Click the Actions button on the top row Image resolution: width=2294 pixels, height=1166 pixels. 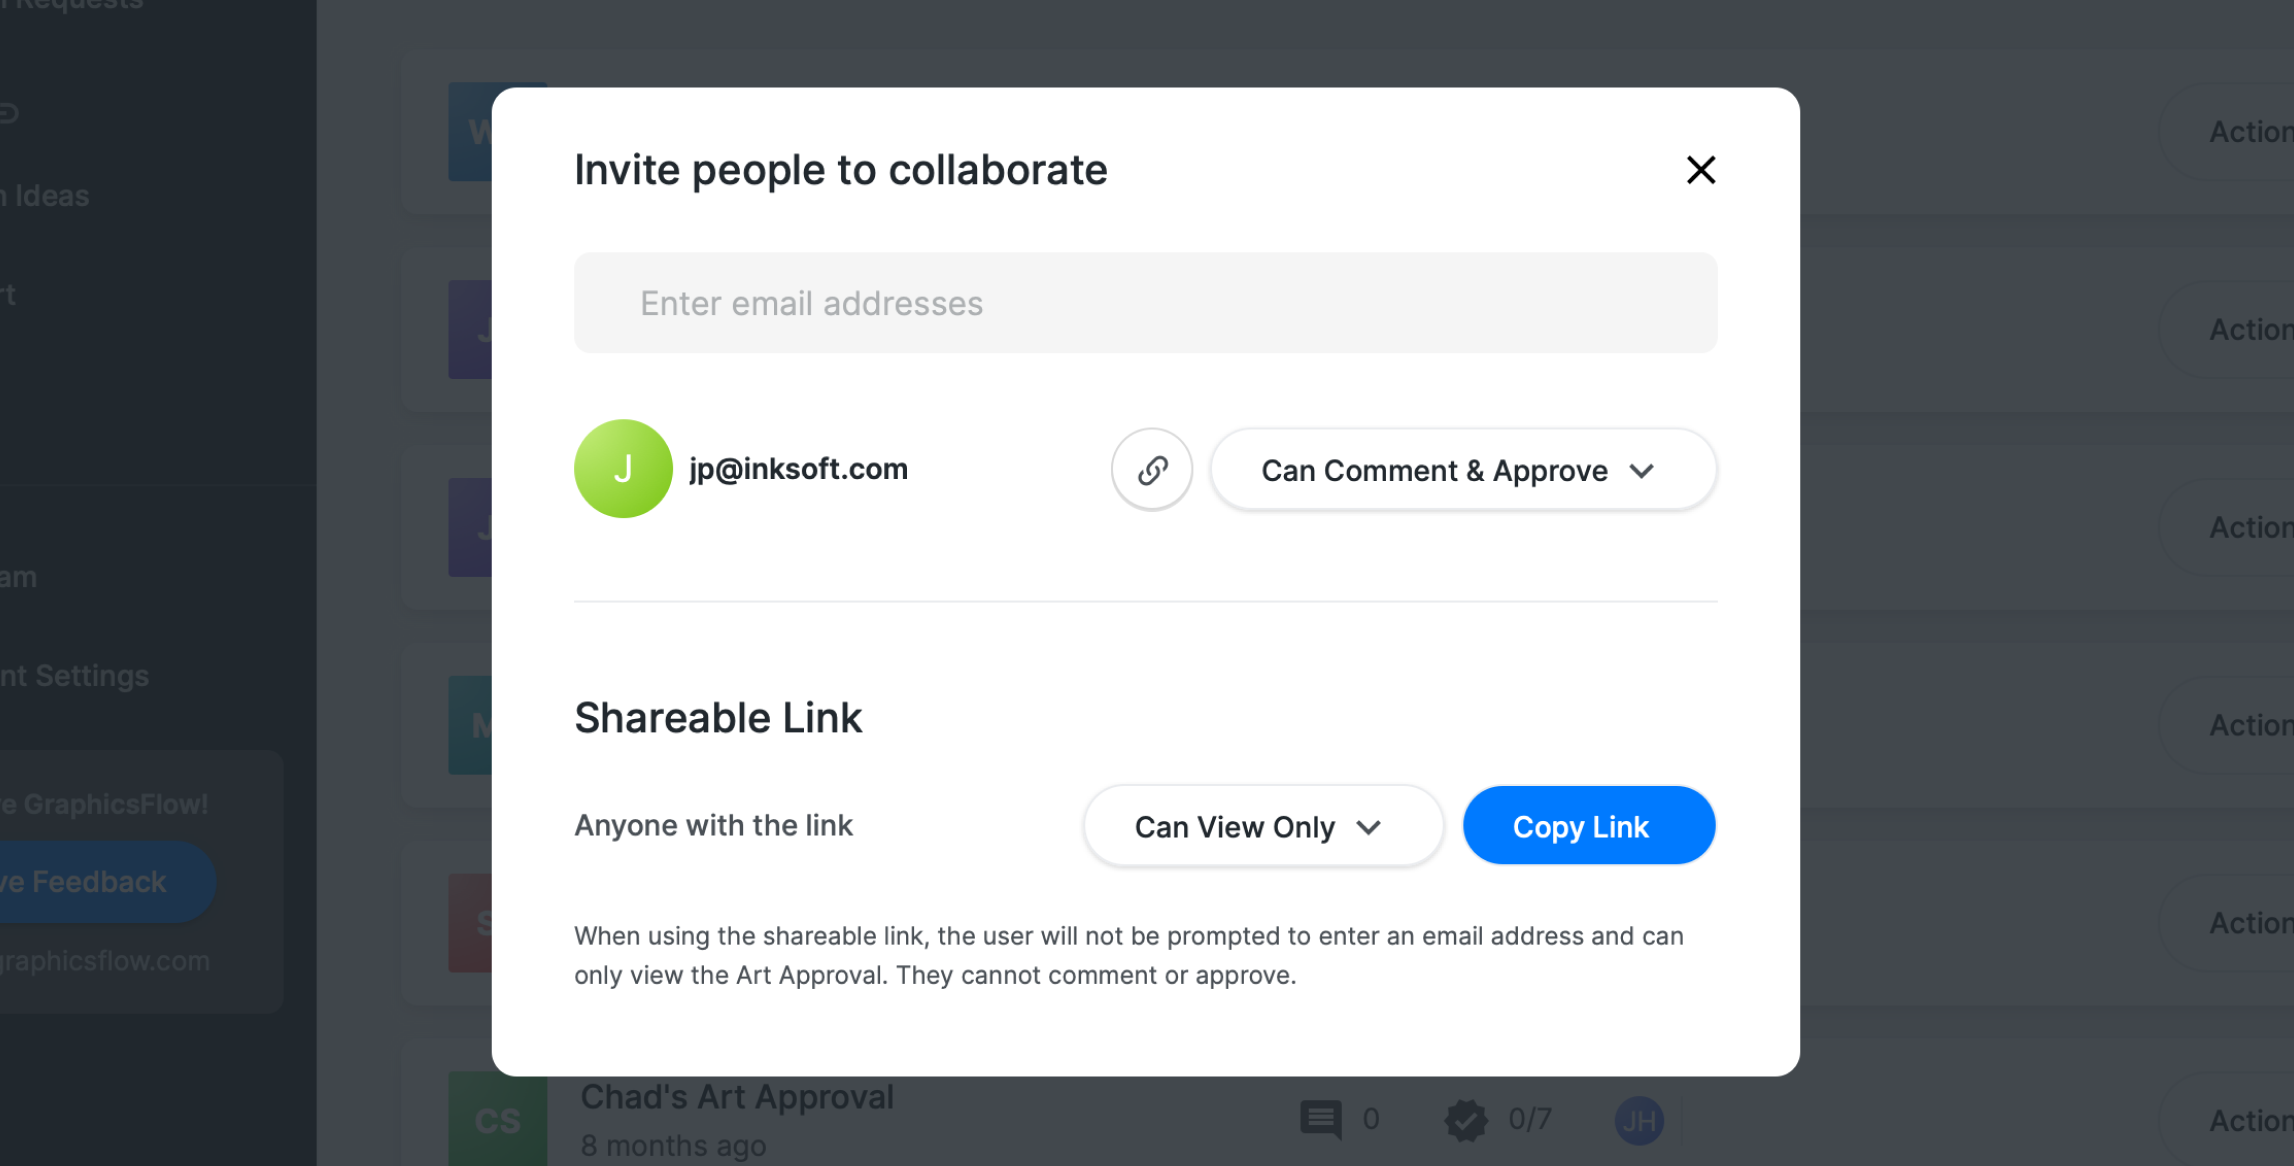coord(2250,132)
